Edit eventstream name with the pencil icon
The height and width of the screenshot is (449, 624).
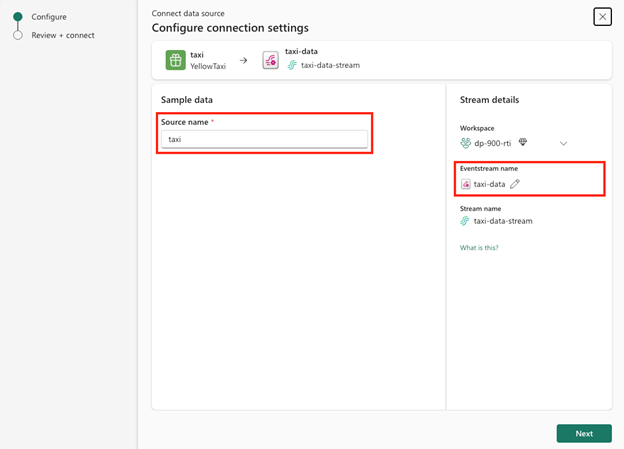pyautogui.click(x=515, y=184)
